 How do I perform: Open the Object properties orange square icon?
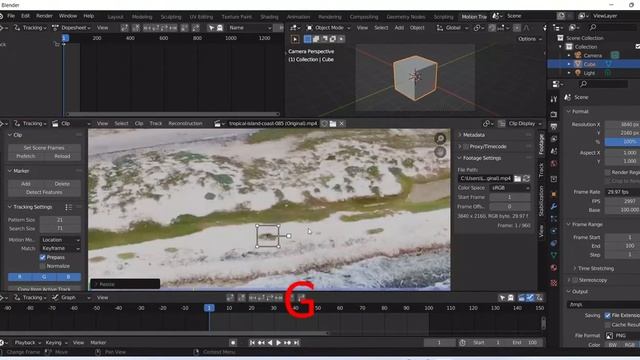coord(553,194)
